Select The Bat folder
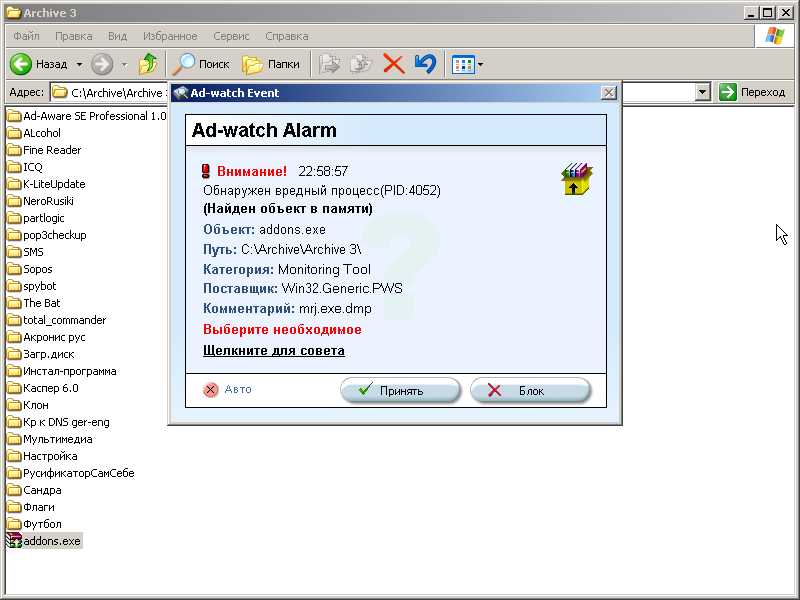The height and width of the screenshot is (600, 800). [34, 303]
